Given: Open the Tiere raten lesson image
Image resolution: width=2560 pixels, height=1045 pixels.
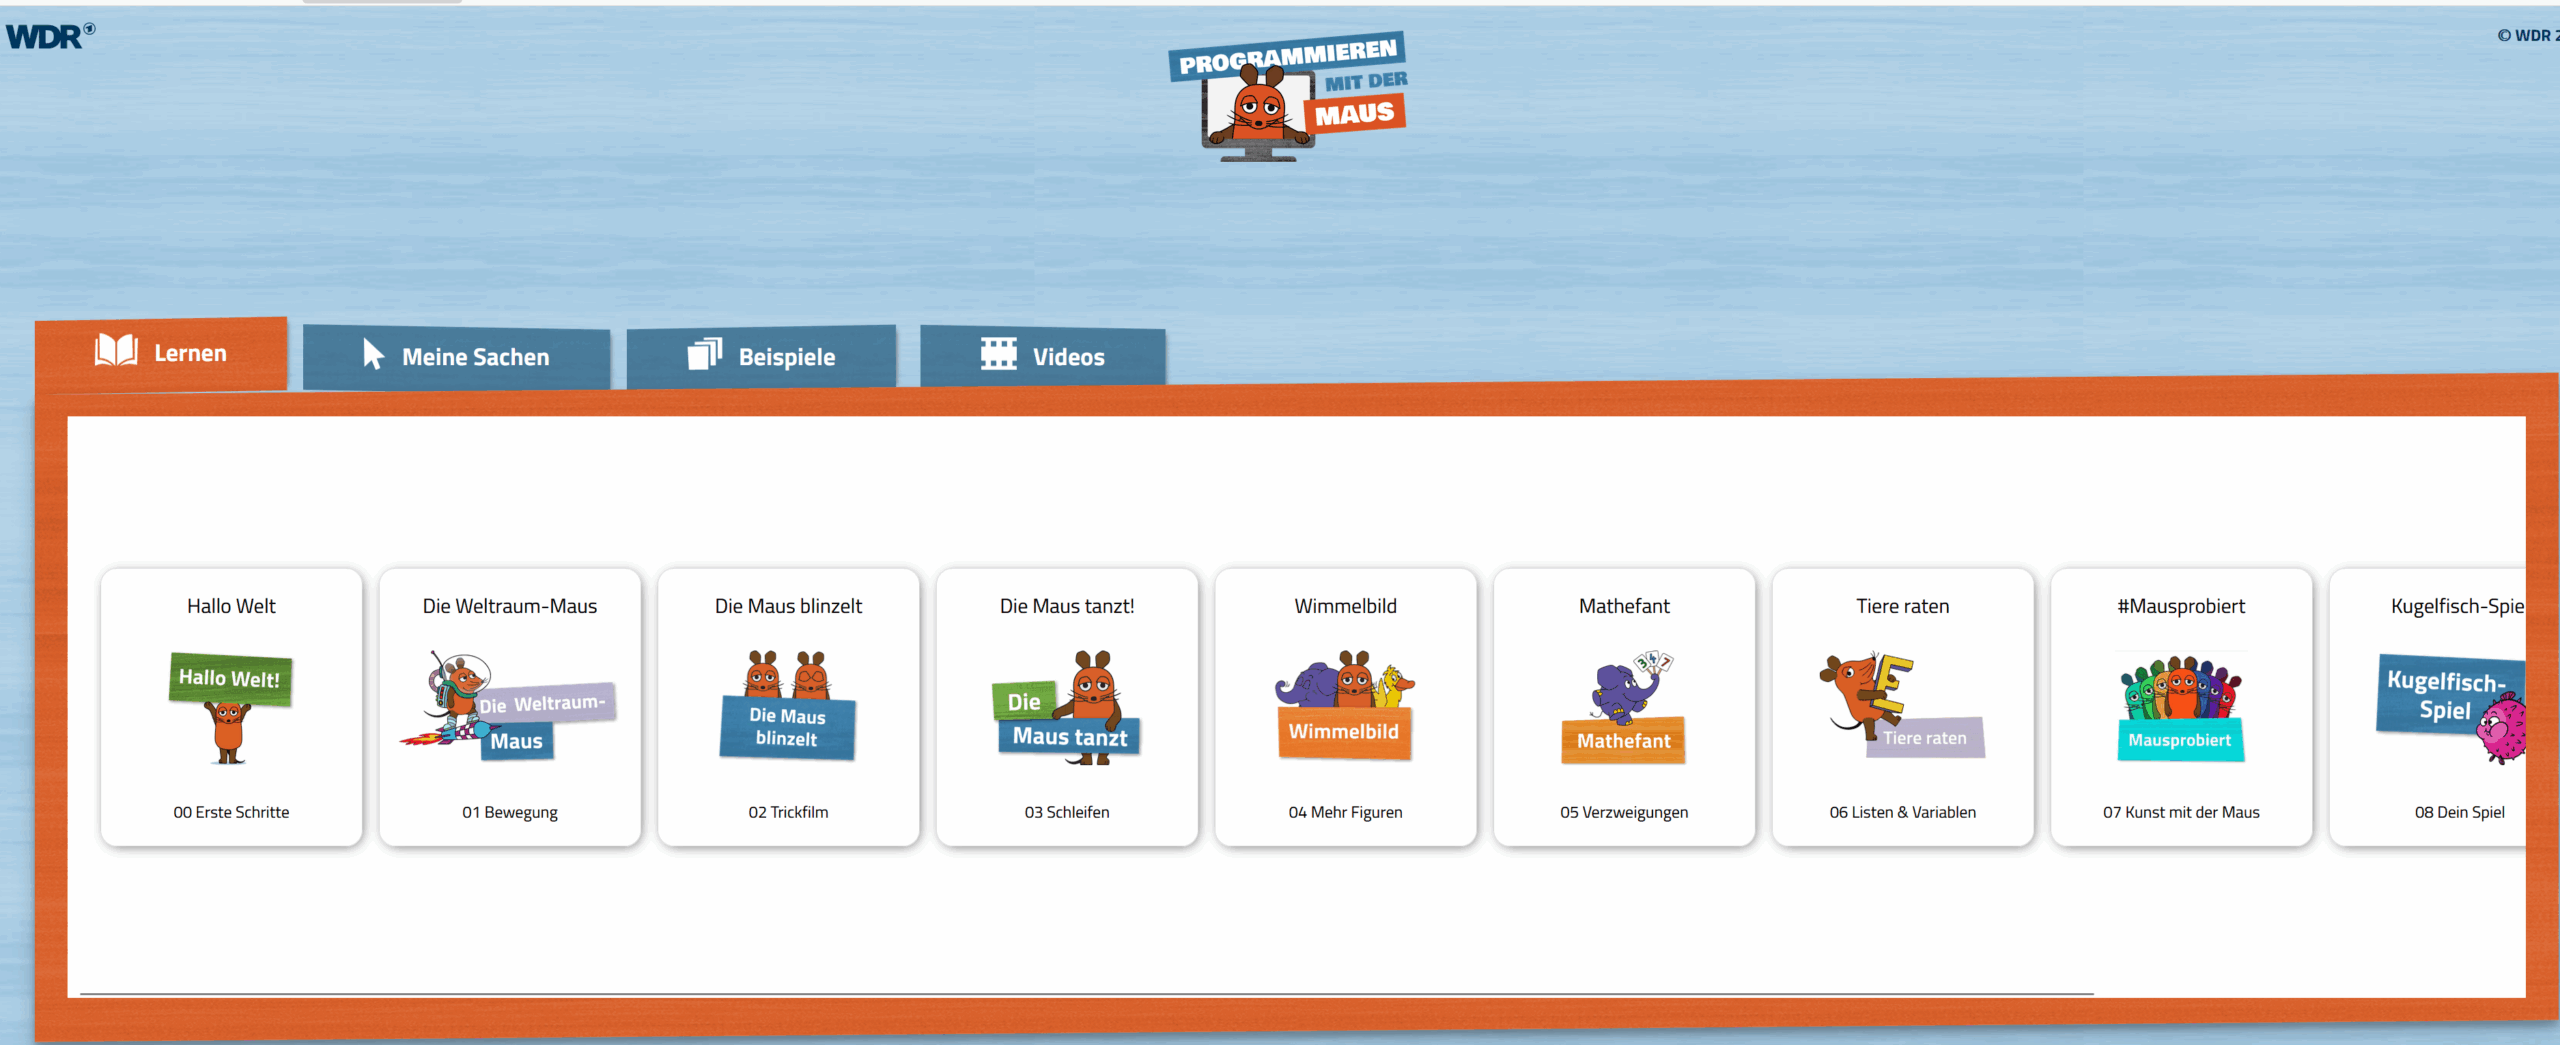Looking at the screenshot, I should coord(1902,706).
